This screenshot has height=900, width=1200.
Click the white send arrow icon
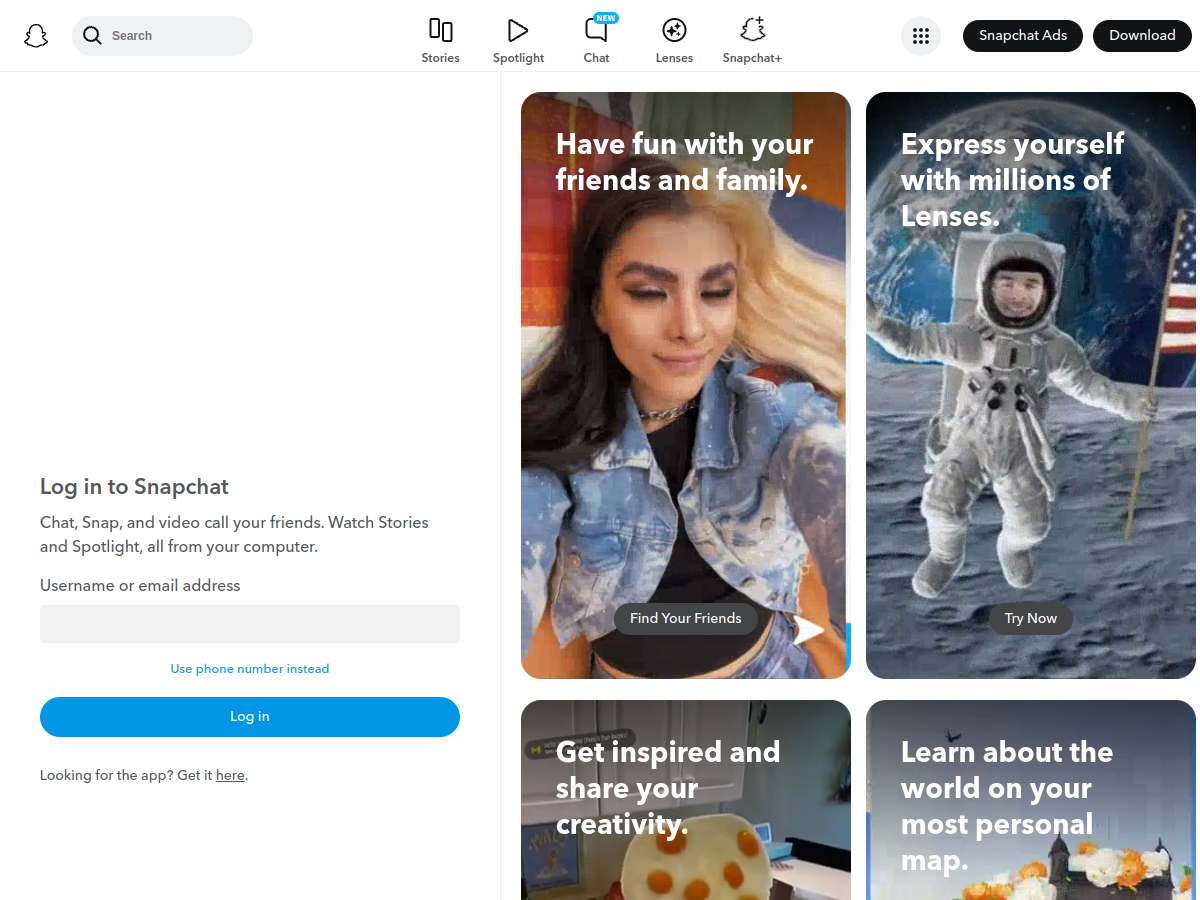coord(808,630)
